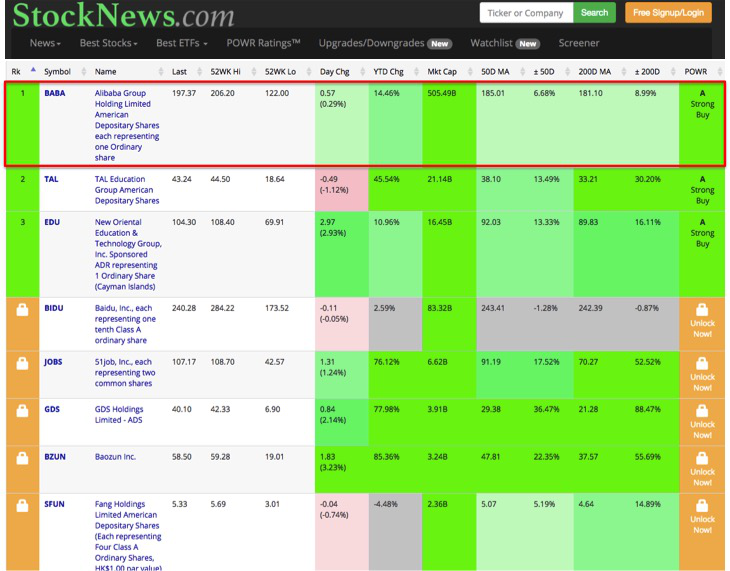Open the BZUN symbol link
This screenshot has width=730, height=571.
[x=55, y=457]
